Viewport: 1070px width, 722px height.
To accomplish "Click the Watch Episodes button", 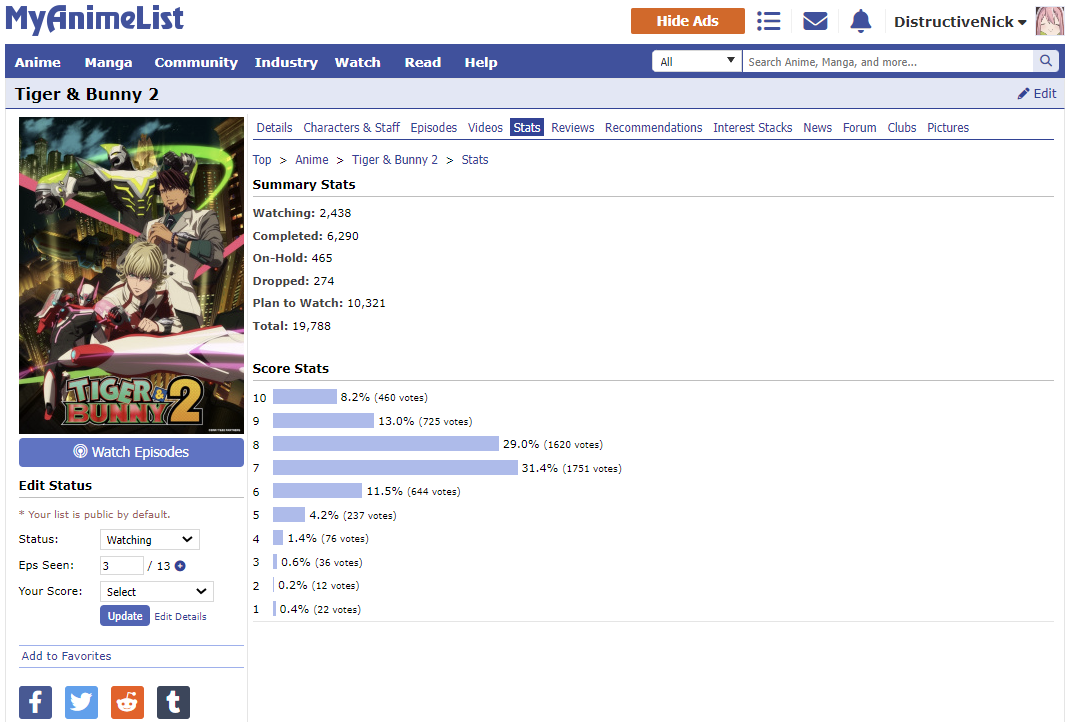I will 131,452.
